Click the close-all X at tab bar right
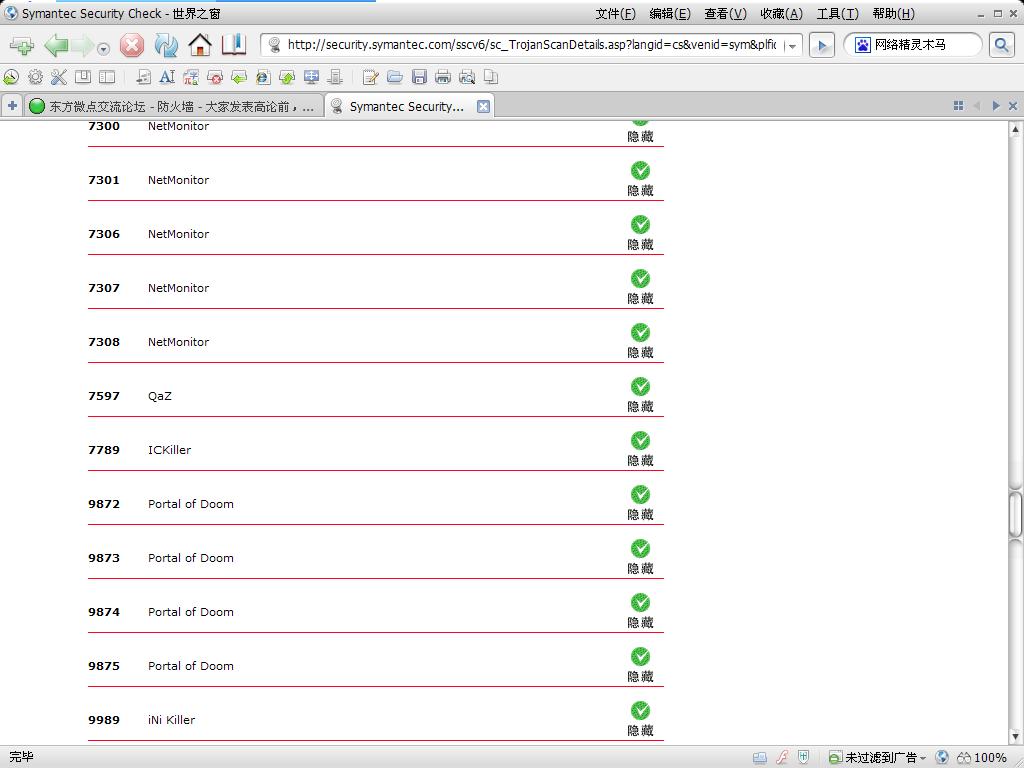 [x=1013, y=106]
